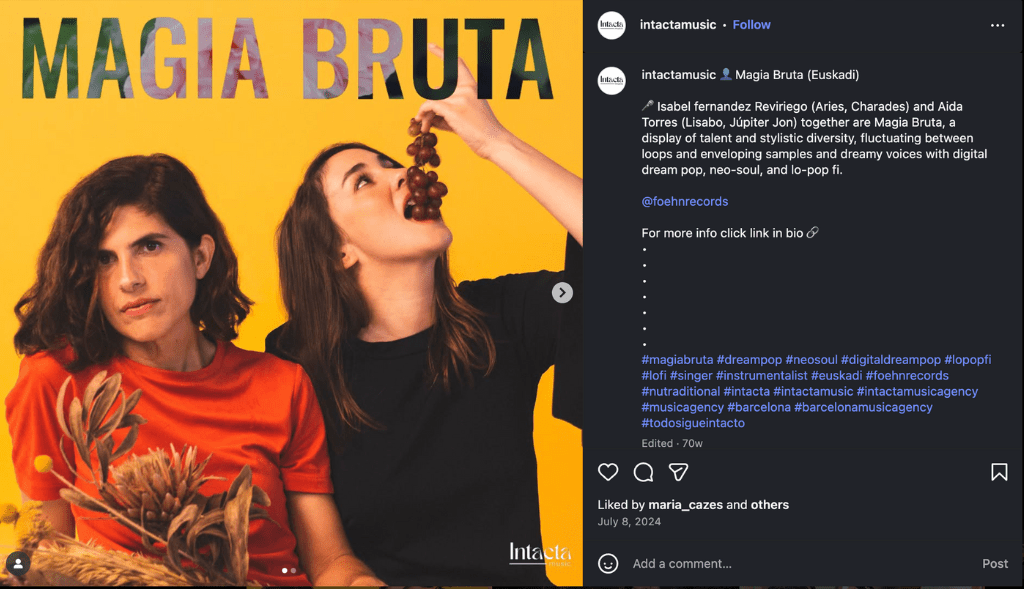Select the second carousel dot indicator
1024x589 pixels.
[x=293, y=571]
